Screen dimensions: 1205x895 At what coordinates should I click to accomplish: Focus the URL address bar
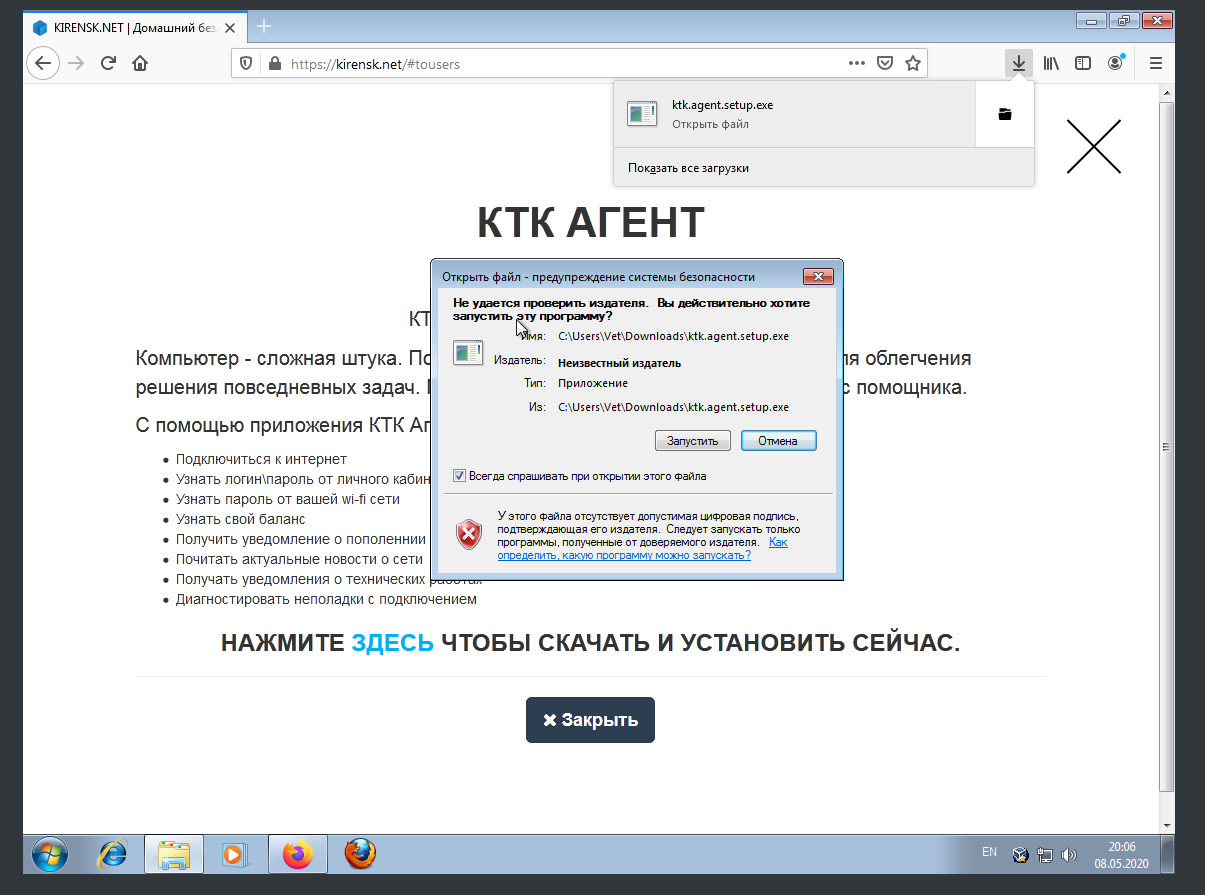[x=565, y=63]
